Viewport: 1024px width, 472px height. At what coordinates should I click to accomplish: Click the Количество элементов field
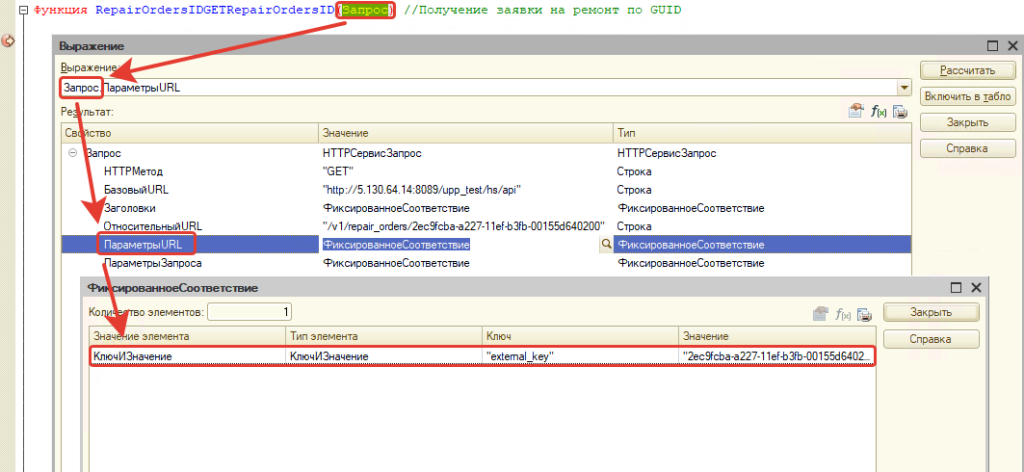tap(250, 312)
